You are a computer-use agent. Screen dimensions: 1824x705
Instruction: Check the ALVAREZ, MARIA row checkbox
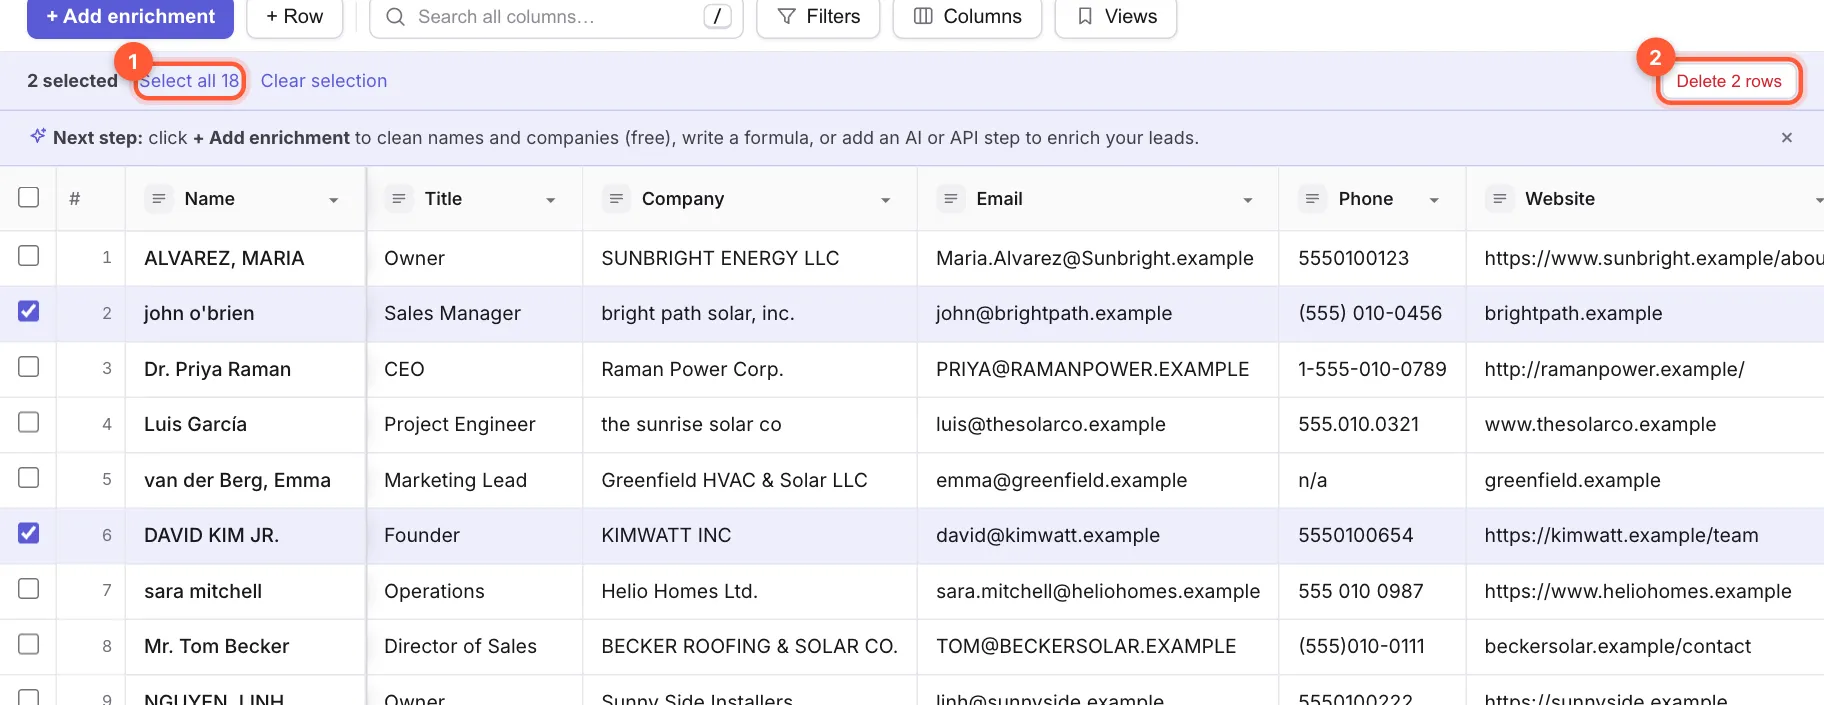point(29,256)
